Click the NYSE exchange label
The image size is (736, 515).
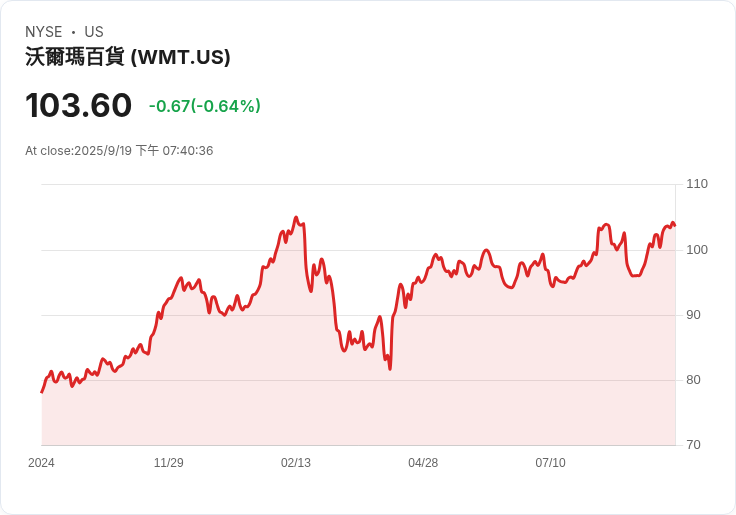[x=43, y=32]
